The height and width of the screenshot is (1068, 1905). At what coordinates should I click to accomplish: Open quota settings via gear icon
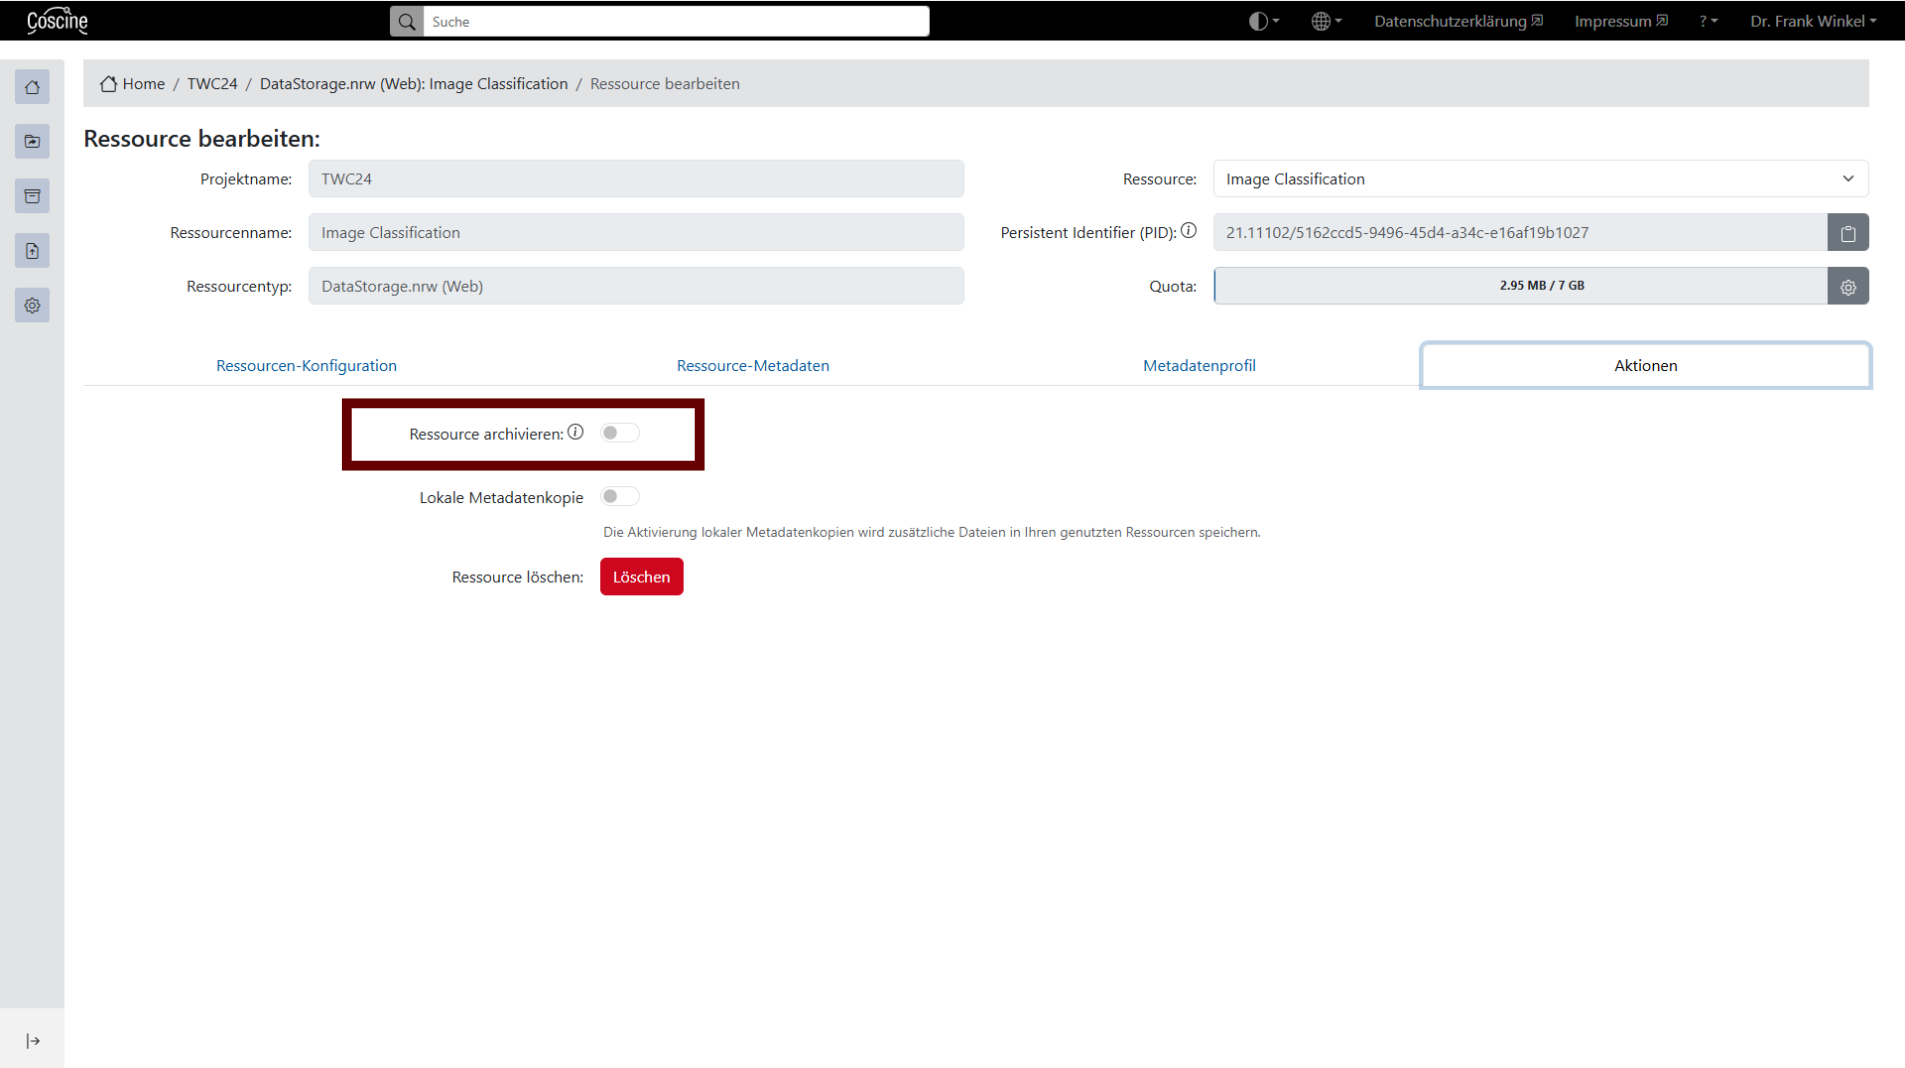click(x=1847, y=286)
